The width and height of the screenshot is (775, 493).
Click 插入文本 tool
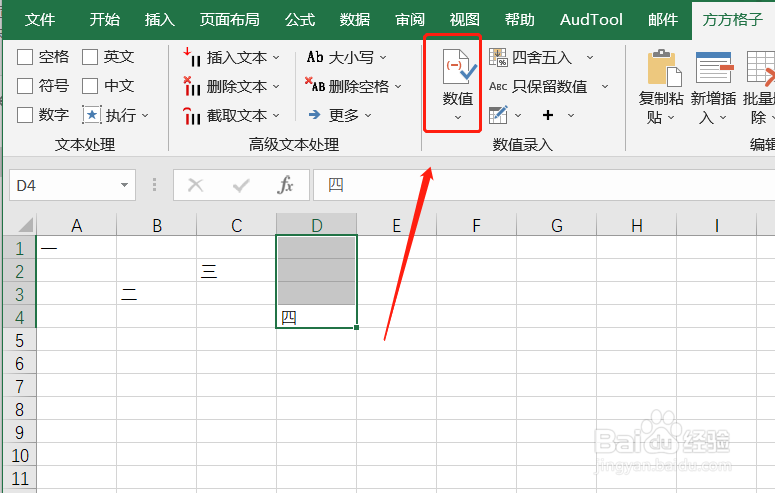225,57
